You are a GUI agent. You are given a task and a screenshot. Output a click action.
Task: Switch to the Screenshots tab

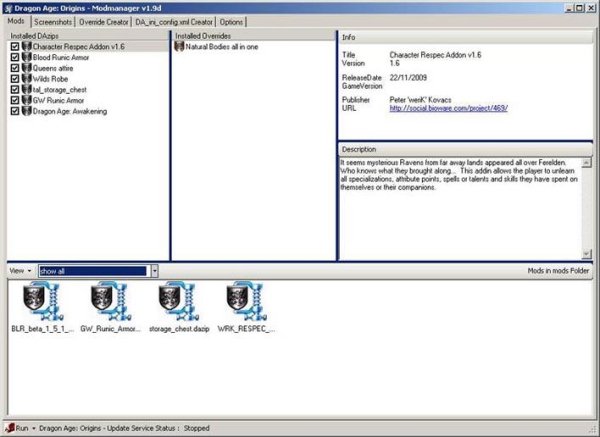(53, 22)
